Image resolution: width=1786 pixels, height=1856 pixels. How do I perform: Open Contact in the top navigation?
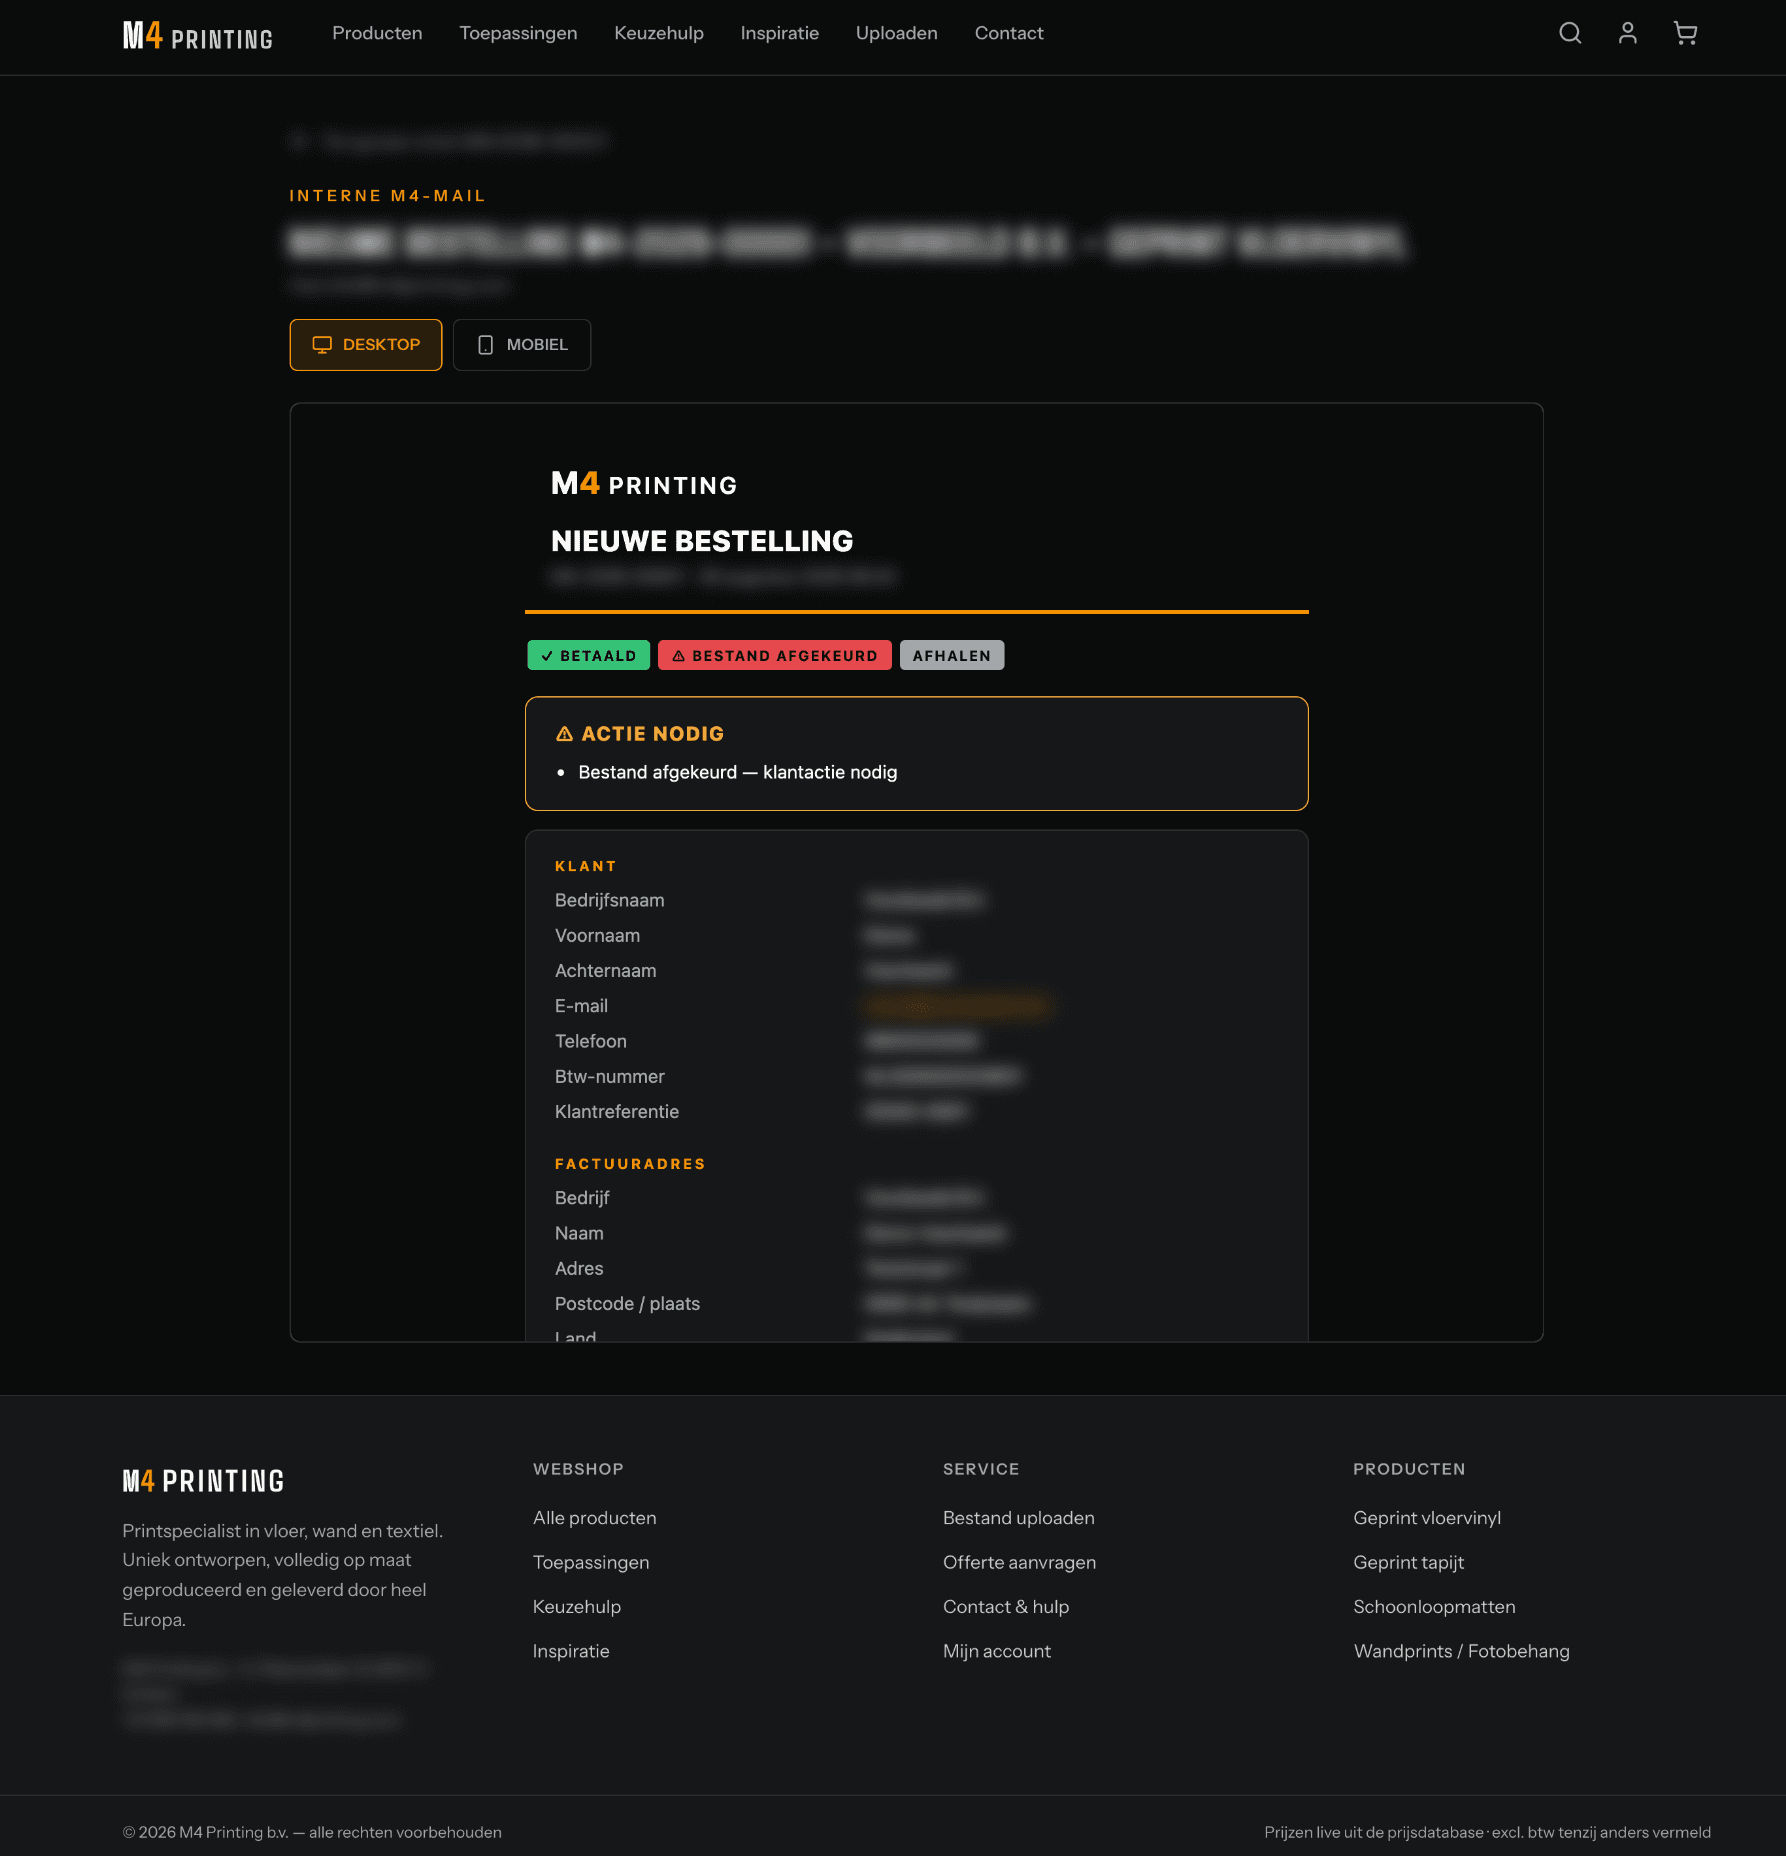coord(1009,33)
